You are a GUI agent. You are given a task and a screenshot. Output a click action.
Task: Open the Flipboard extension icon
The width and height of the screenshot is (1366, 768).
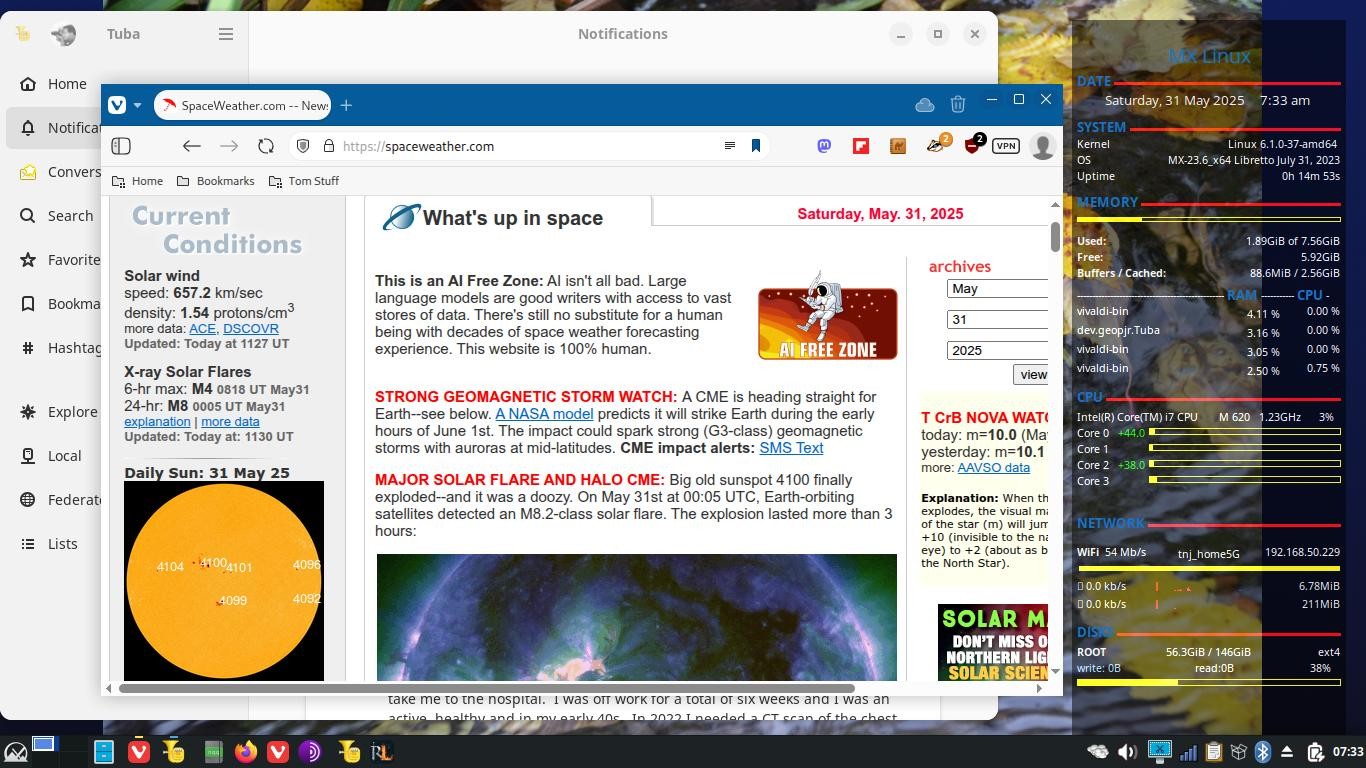(861, 146)
